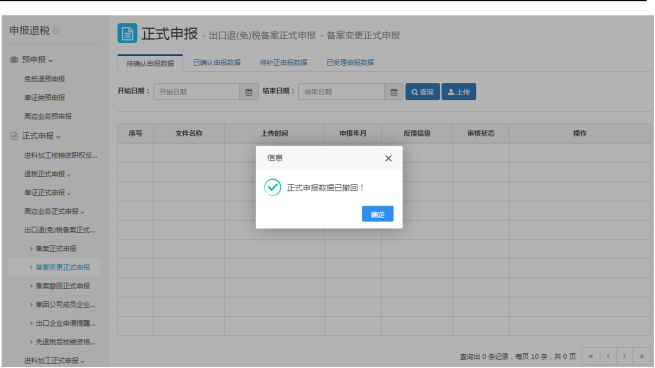The width and height of the screenshot is (655, 368).
Task: Open 单证类预申报 in the sidebar
Action: pos(44,98)
